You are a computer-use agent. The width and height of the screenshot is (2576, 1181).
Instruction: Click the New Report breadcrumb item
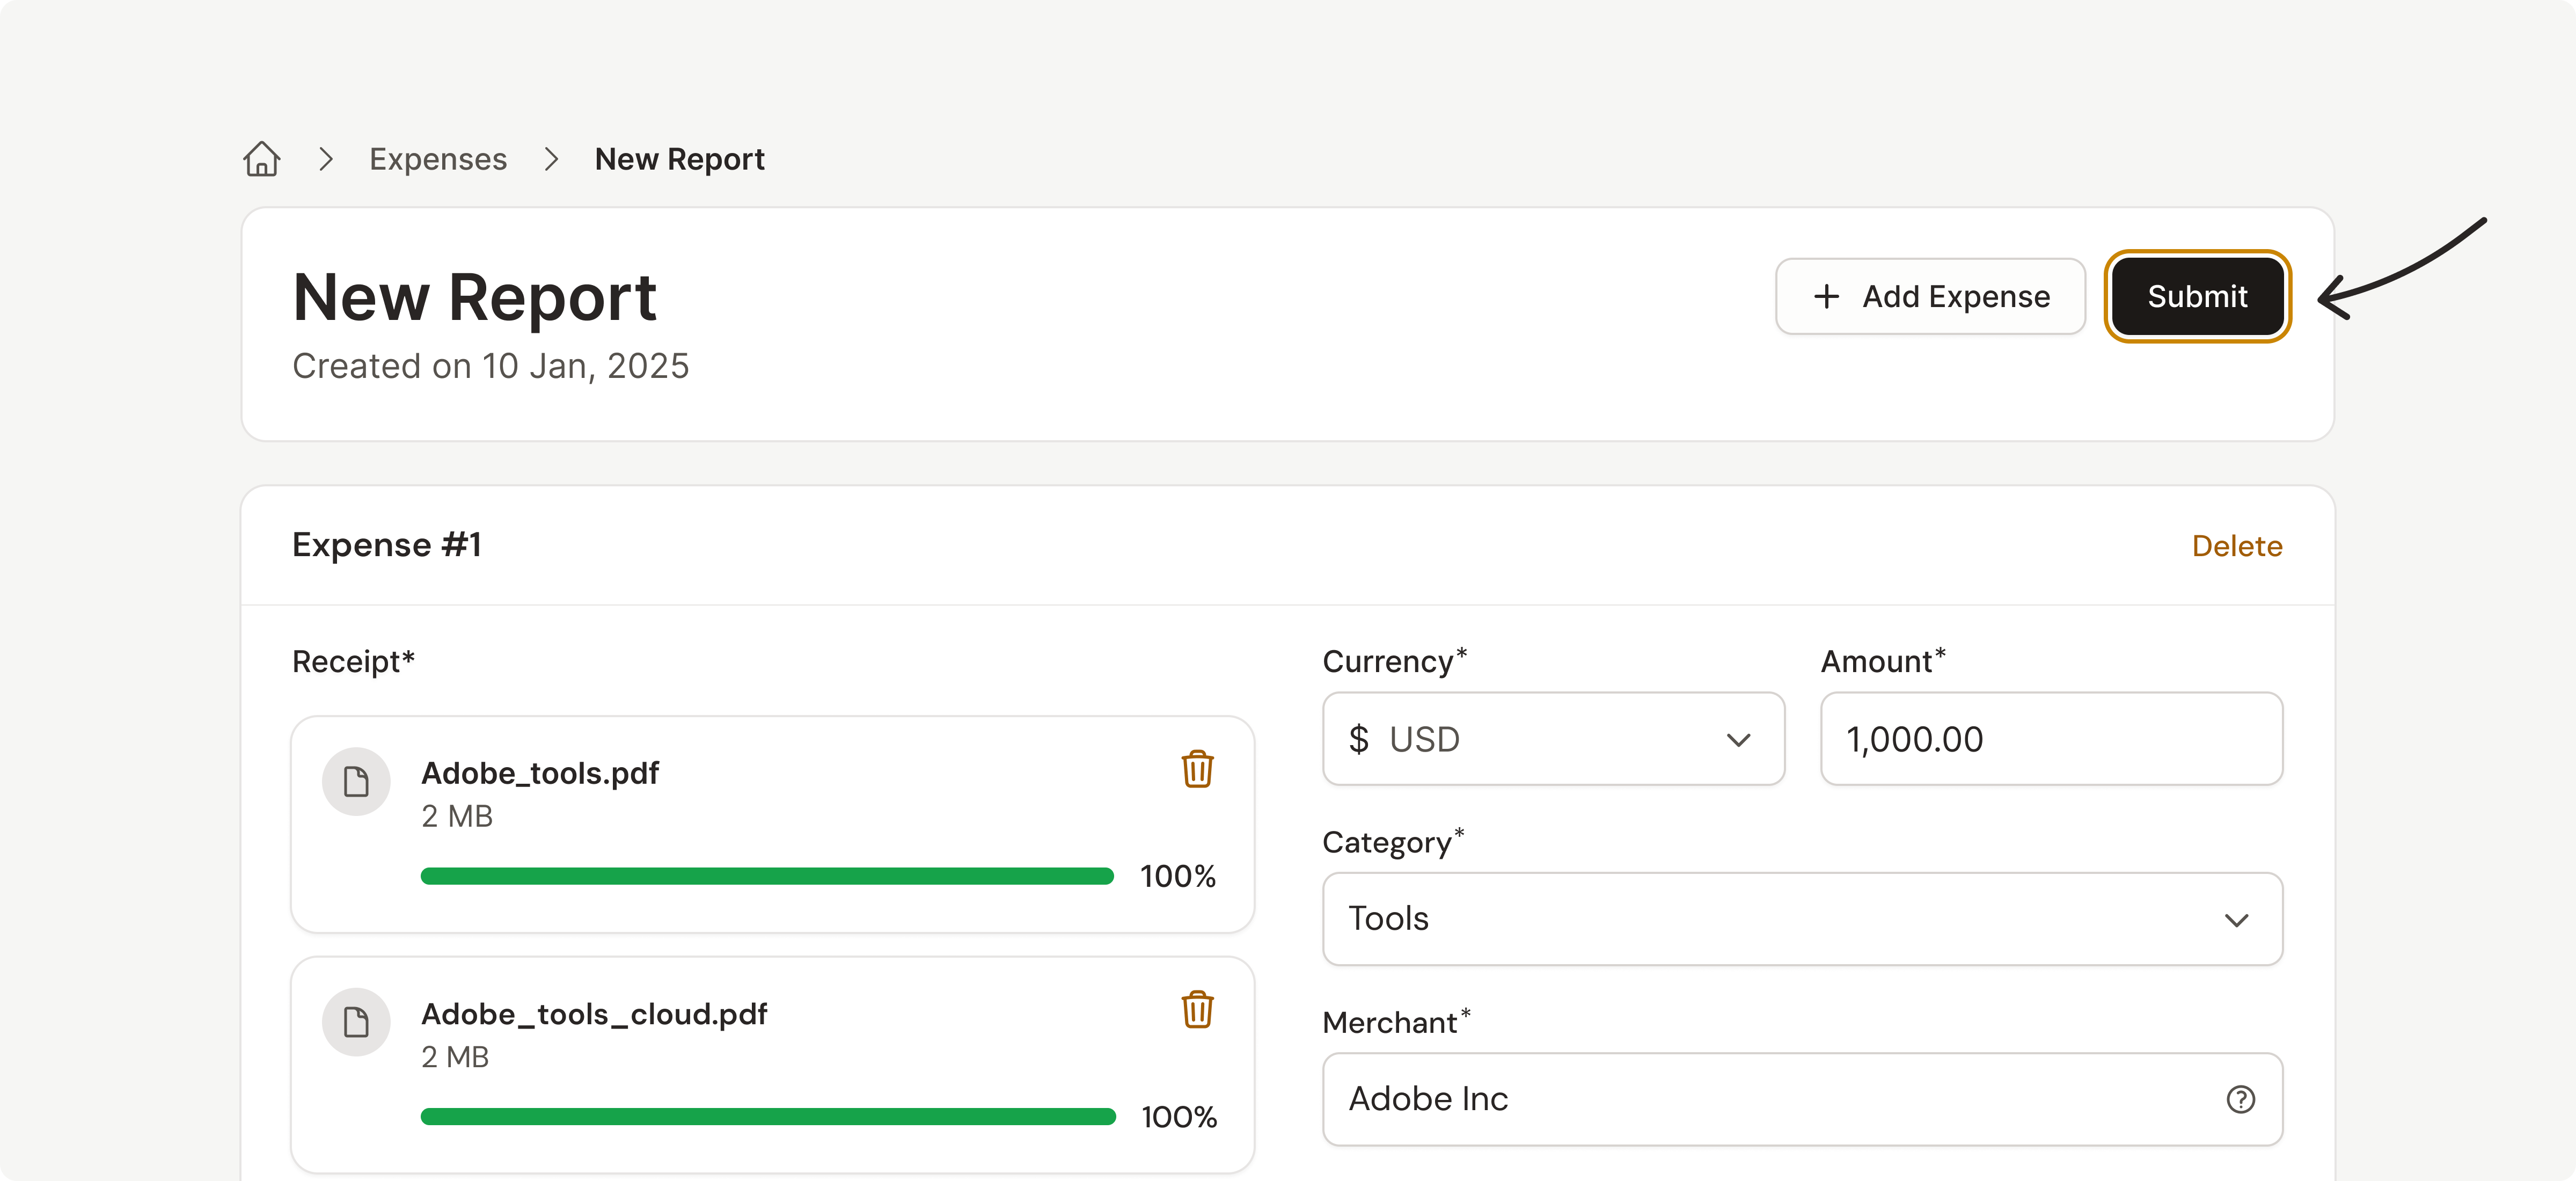(x=679, y=159)
